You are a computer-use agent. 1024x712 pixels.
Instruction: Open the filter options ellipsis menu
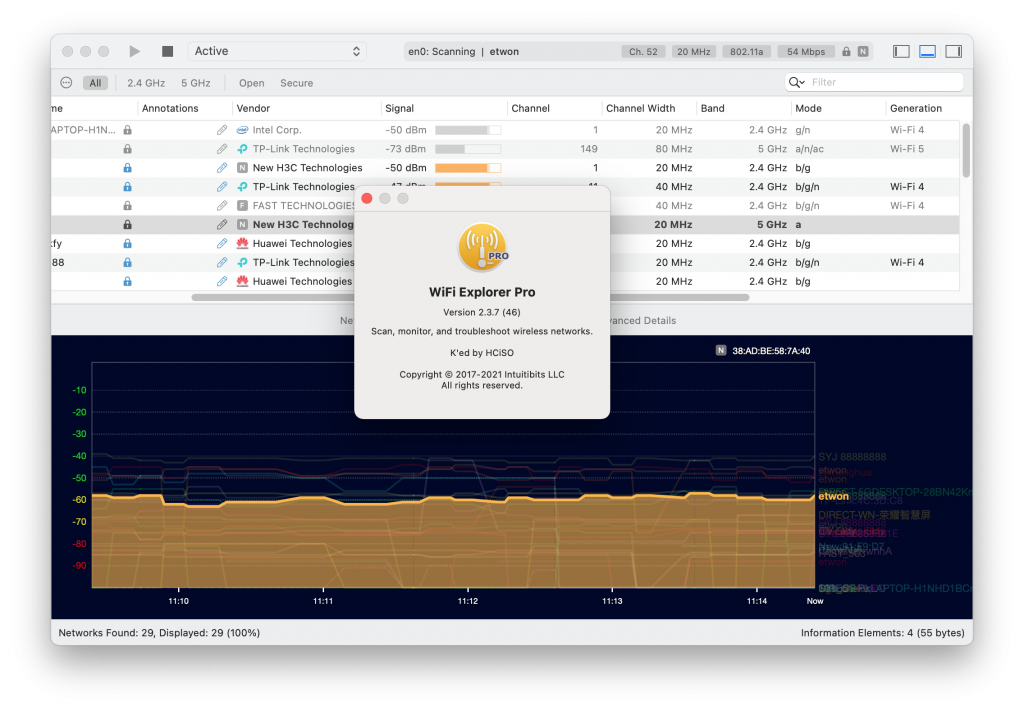66,82
